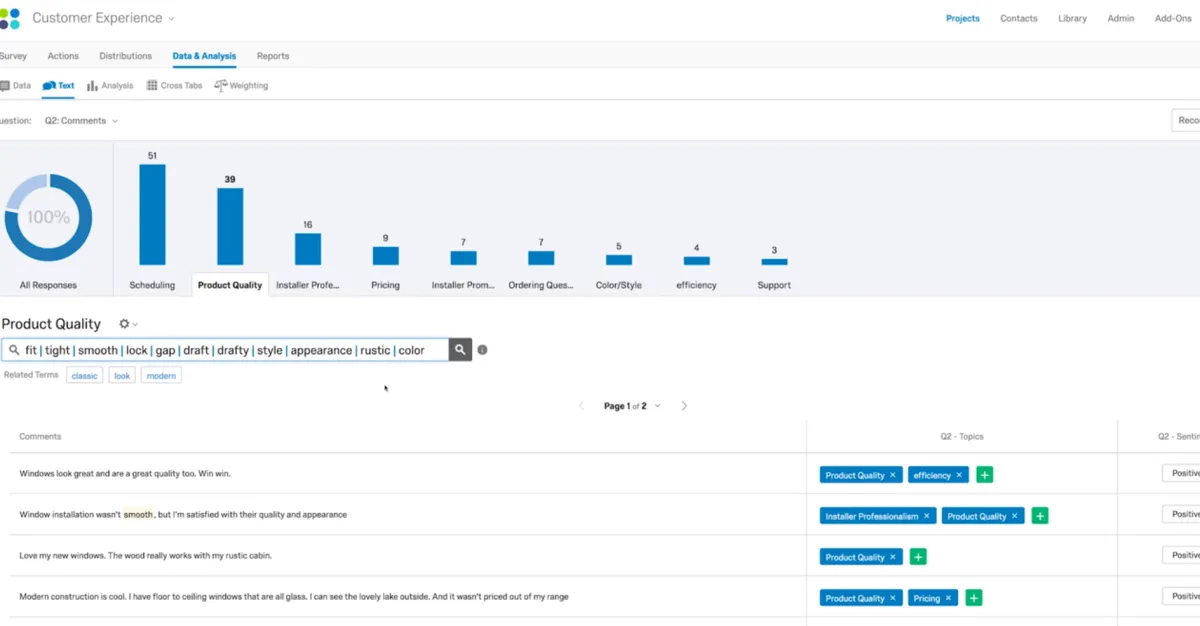Click the Qualtrics logo icon
1200x626 pixels.
(10, 18)
